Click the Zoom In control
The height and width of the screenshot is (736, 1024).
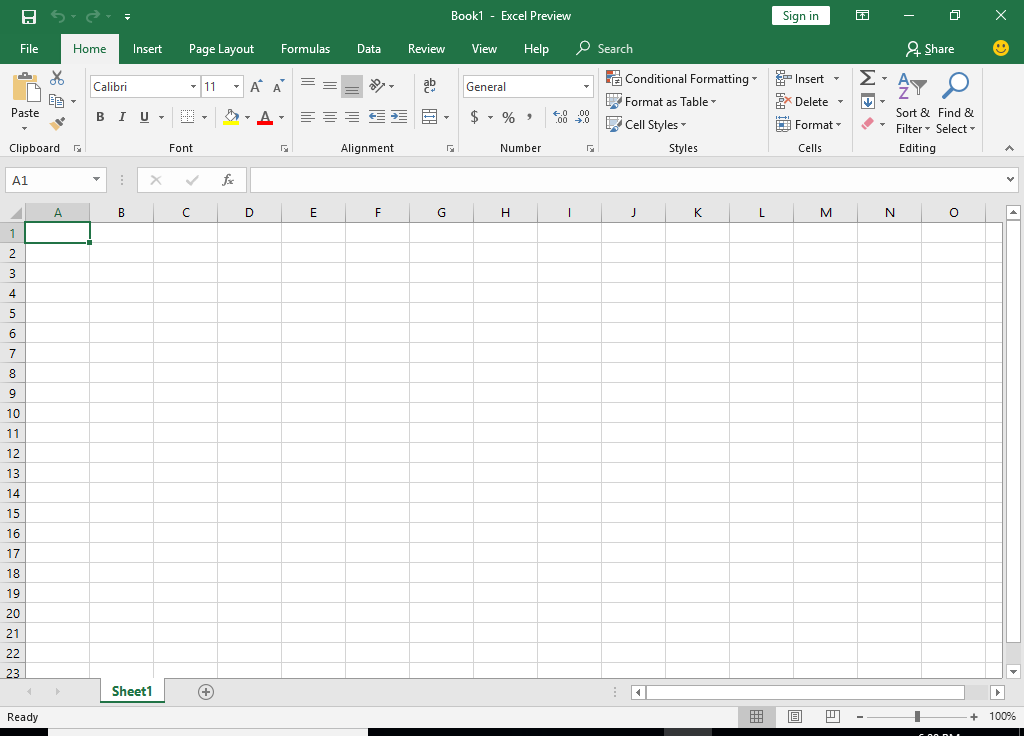pyautogui.click(x=972, y=717)
